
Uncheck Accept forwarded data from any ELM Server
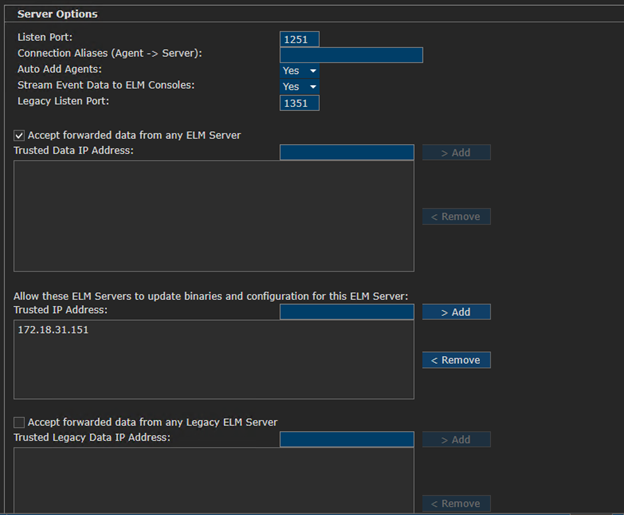coord(19,136)
